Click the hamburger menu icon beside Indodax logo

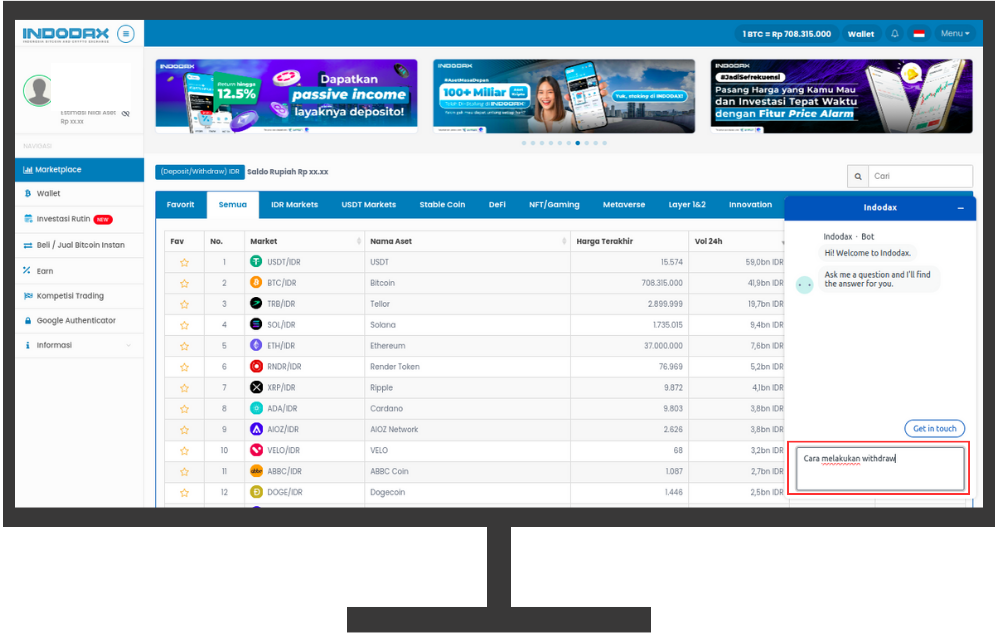coord(126,34)
